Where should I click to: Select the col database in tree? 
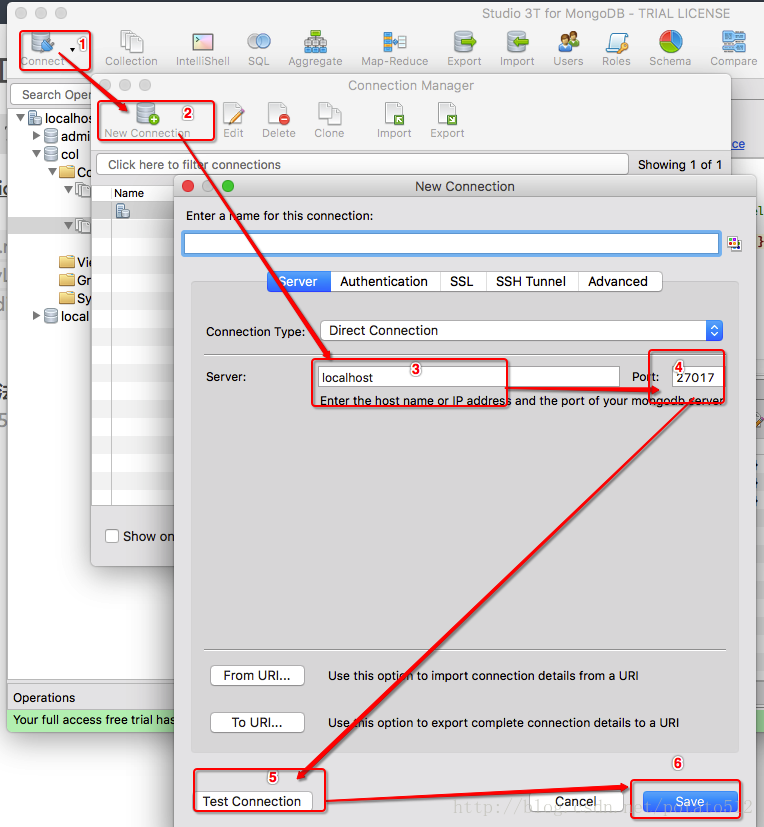click(x=62, y=155)
